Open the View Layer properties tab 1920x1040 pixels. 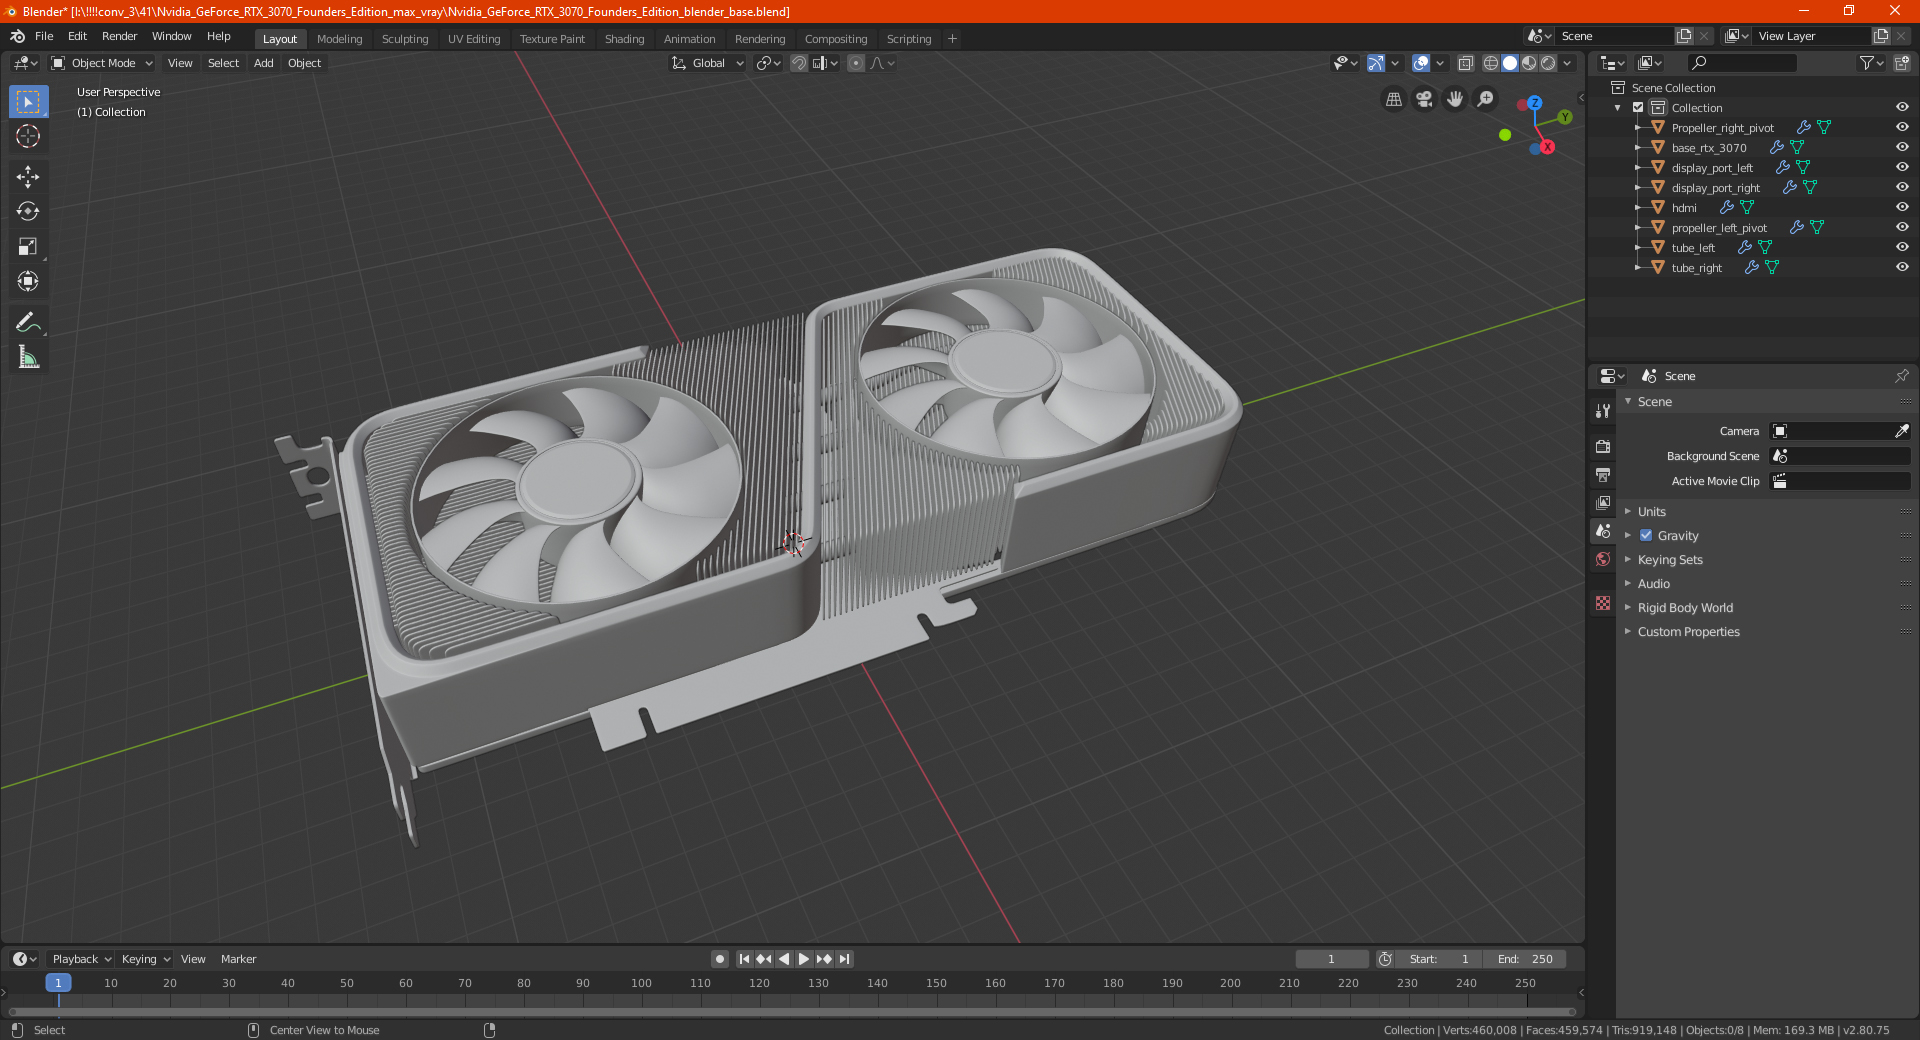(x=1603, y=502)
